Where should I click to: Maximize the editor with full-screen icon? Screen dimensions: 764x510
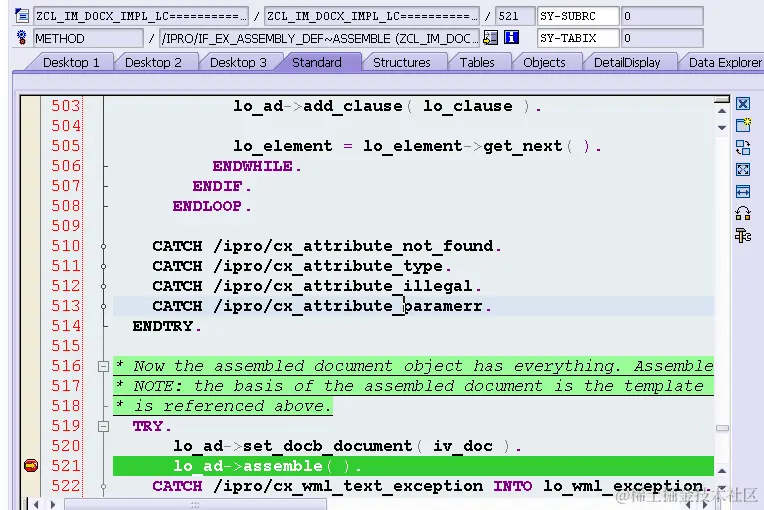tap(743, 170)
